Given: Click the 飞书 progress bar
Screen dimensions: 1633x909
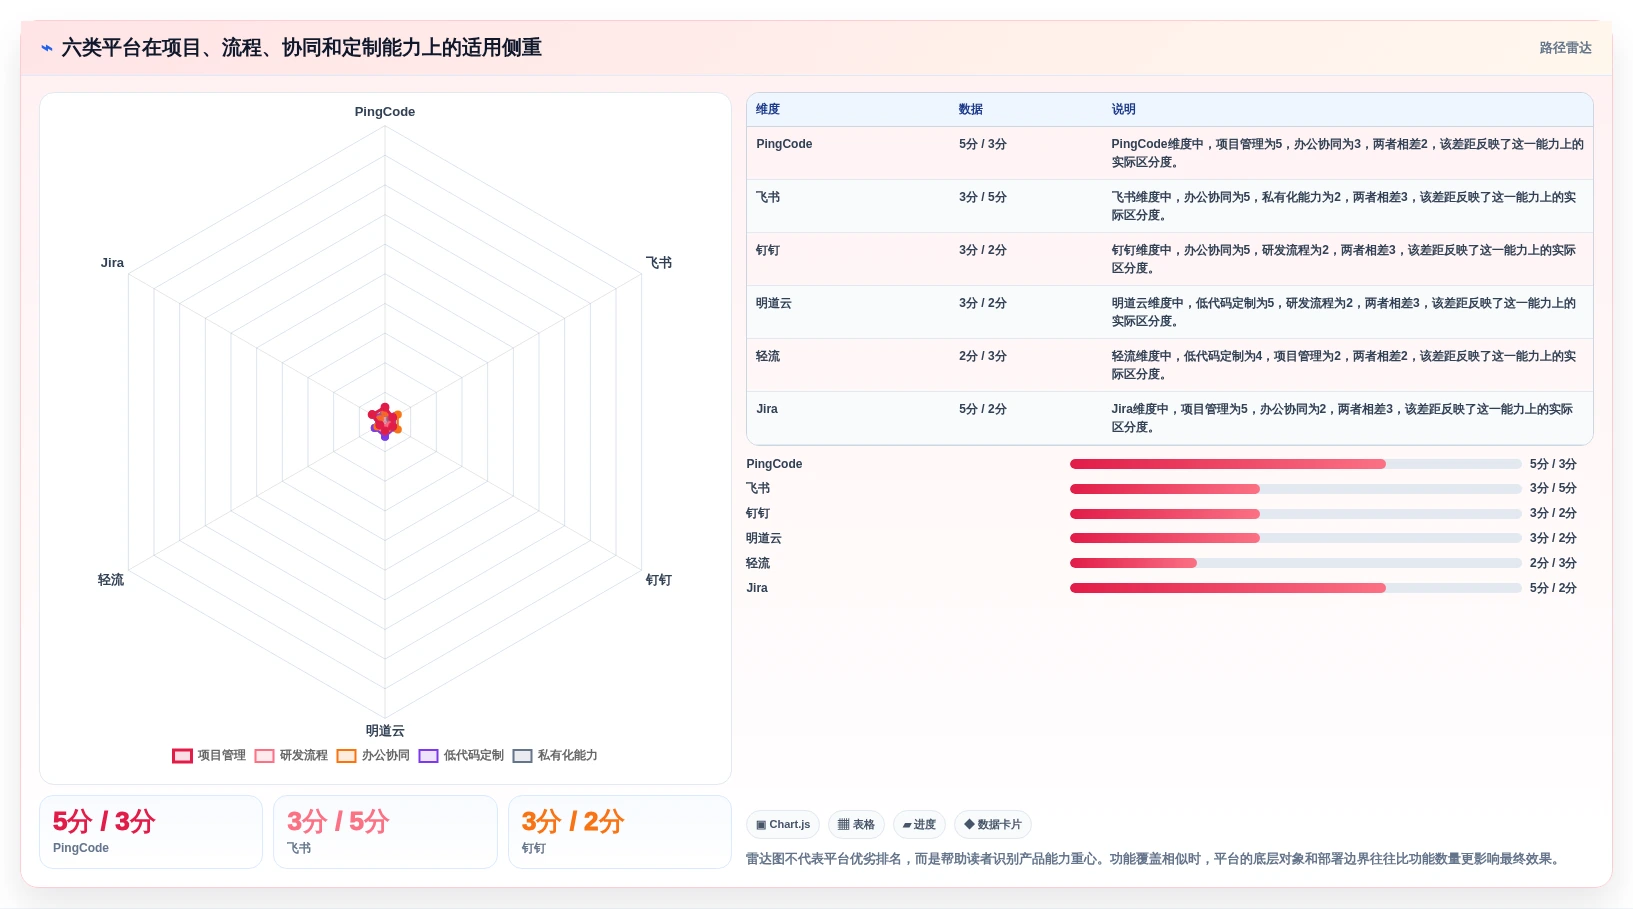Looking at the screenshot, I should point(1295,489).
